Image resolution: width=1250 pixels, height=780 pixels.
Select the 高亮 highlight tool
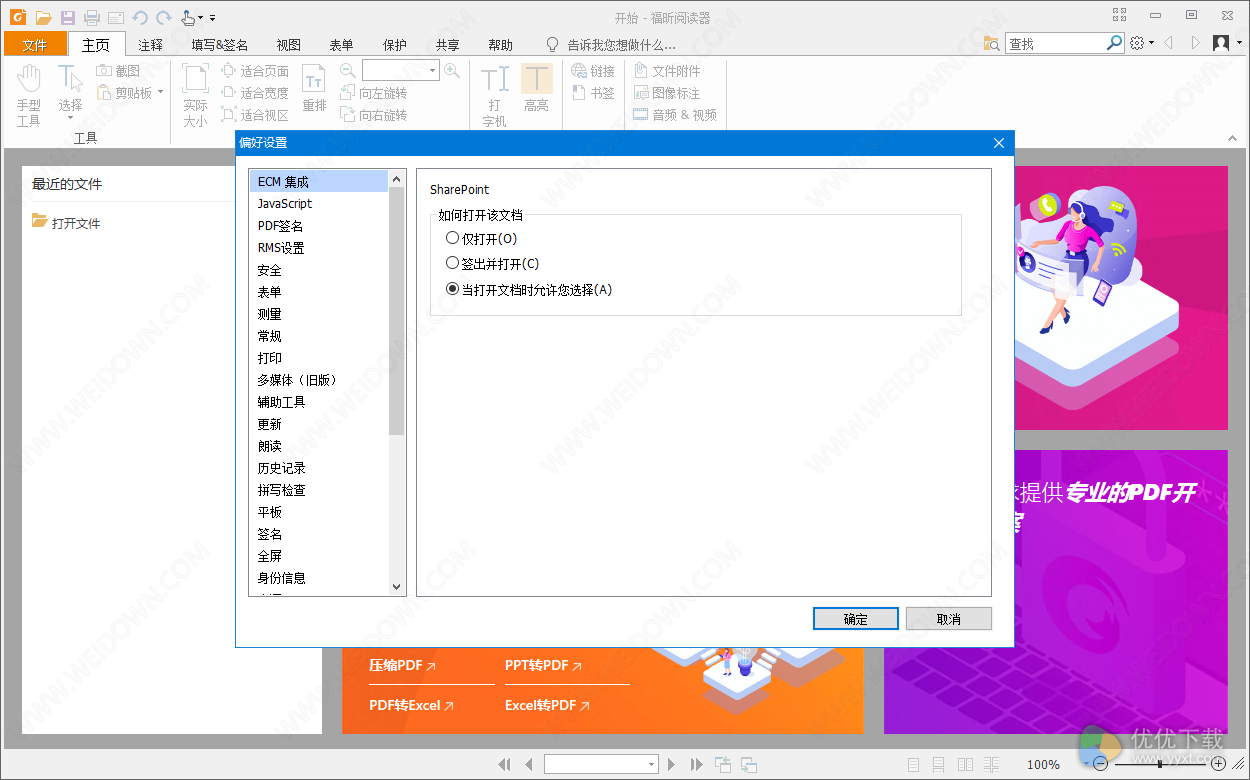[537, 90]
